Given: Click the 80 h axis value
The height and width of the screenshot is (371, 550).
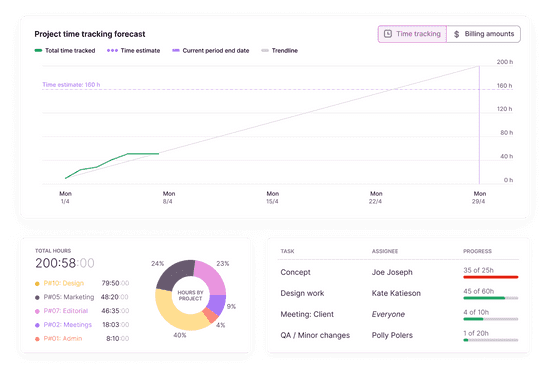Looking at the screenshot, I should 507,133.
